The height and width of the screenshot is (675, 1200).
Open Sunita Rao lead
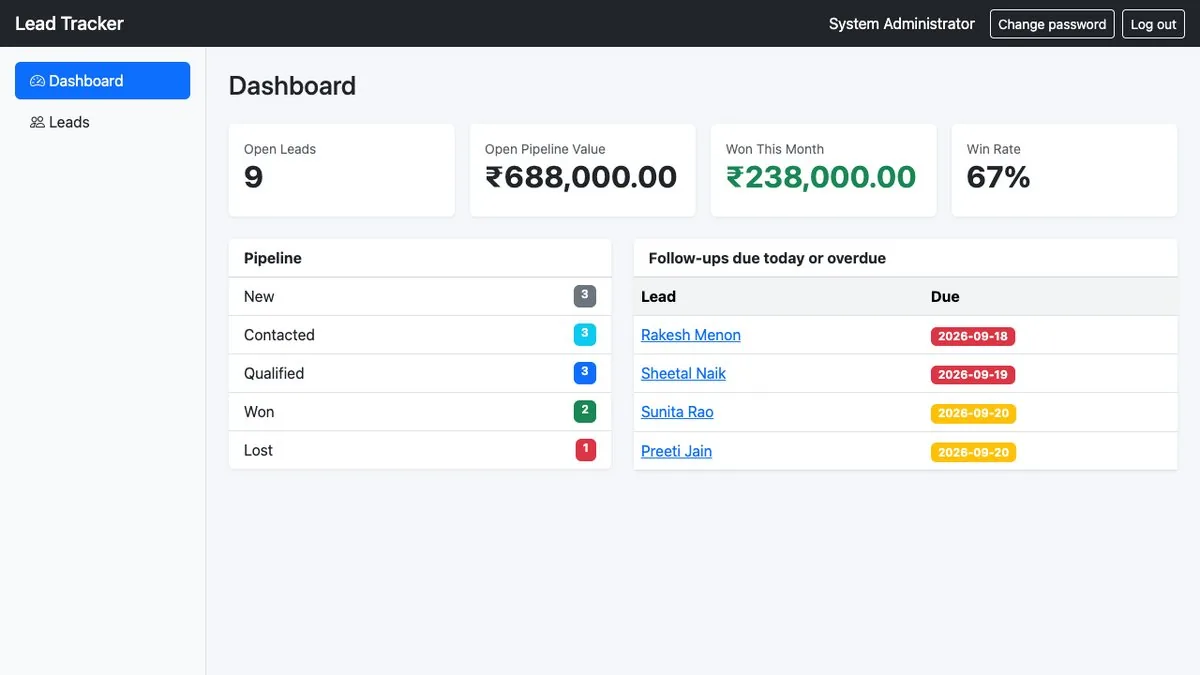[x=677, y=412]
